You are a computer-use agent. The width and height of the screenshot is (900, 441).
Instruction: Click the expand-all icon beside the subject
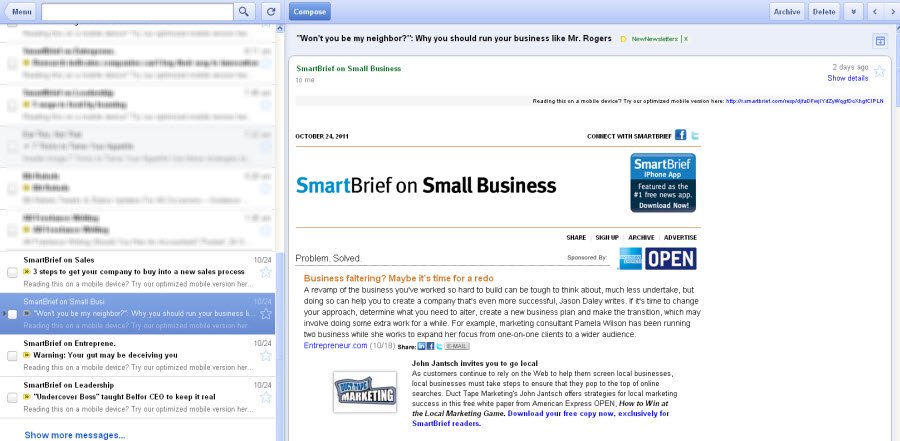(879, 40)
